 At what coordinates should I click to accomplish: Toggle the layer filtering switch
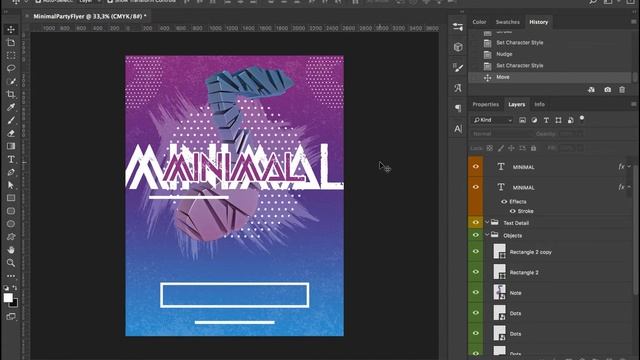click(x=582, y=119)
